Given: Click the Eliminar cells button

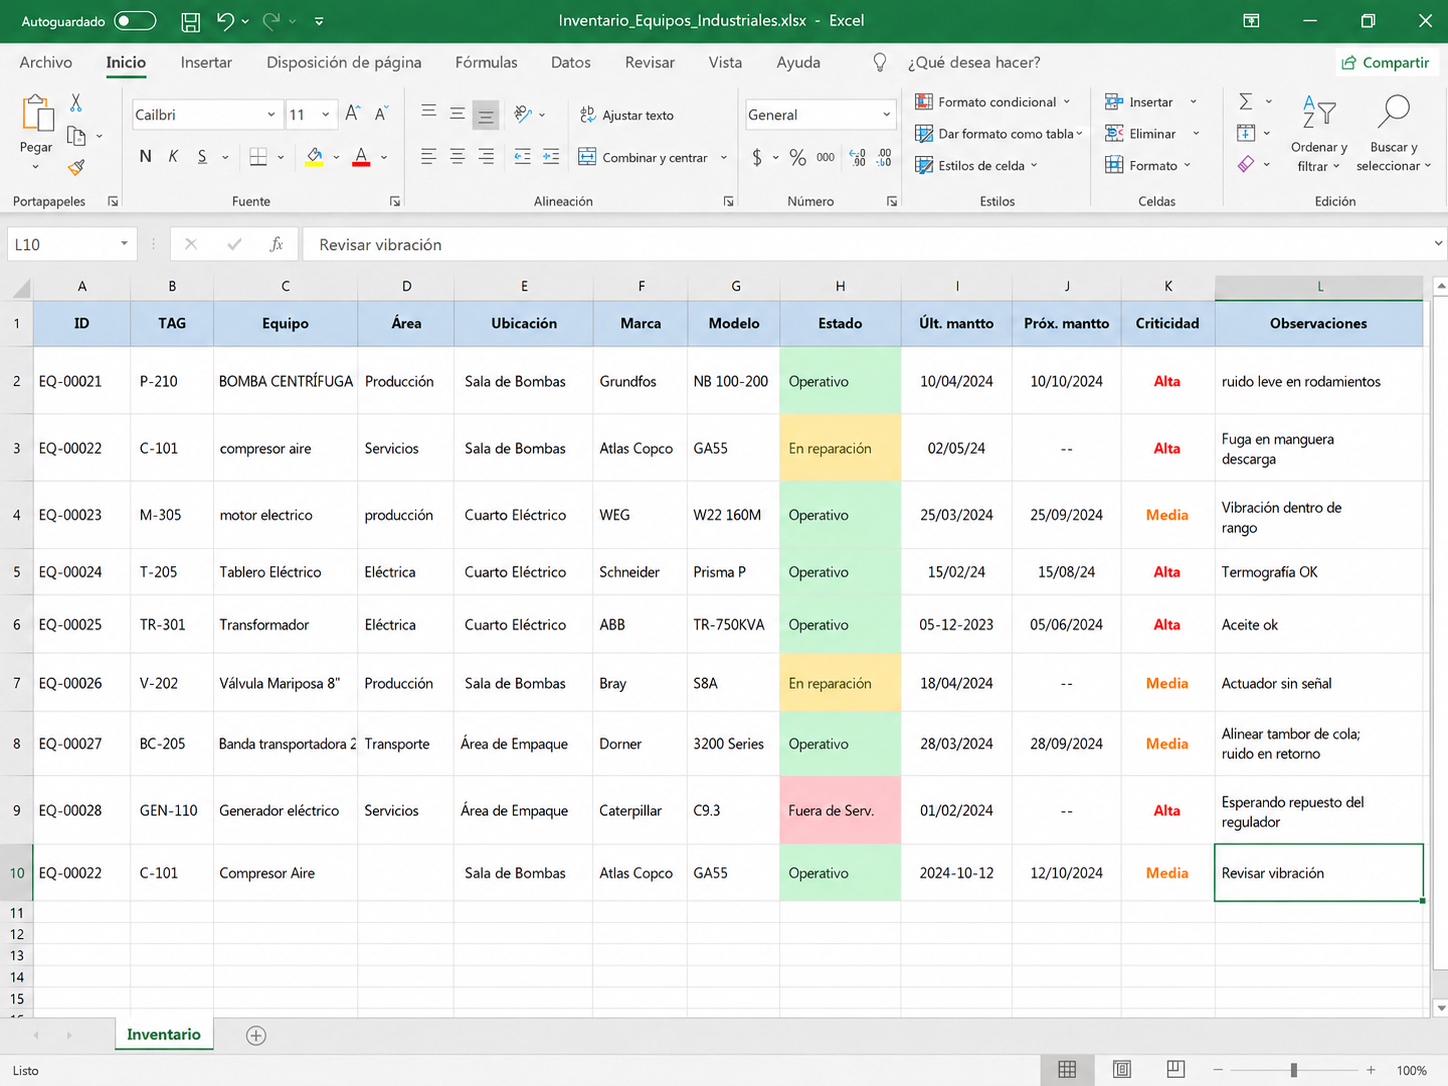Looking at the screenshot, I should point(1152,134).
